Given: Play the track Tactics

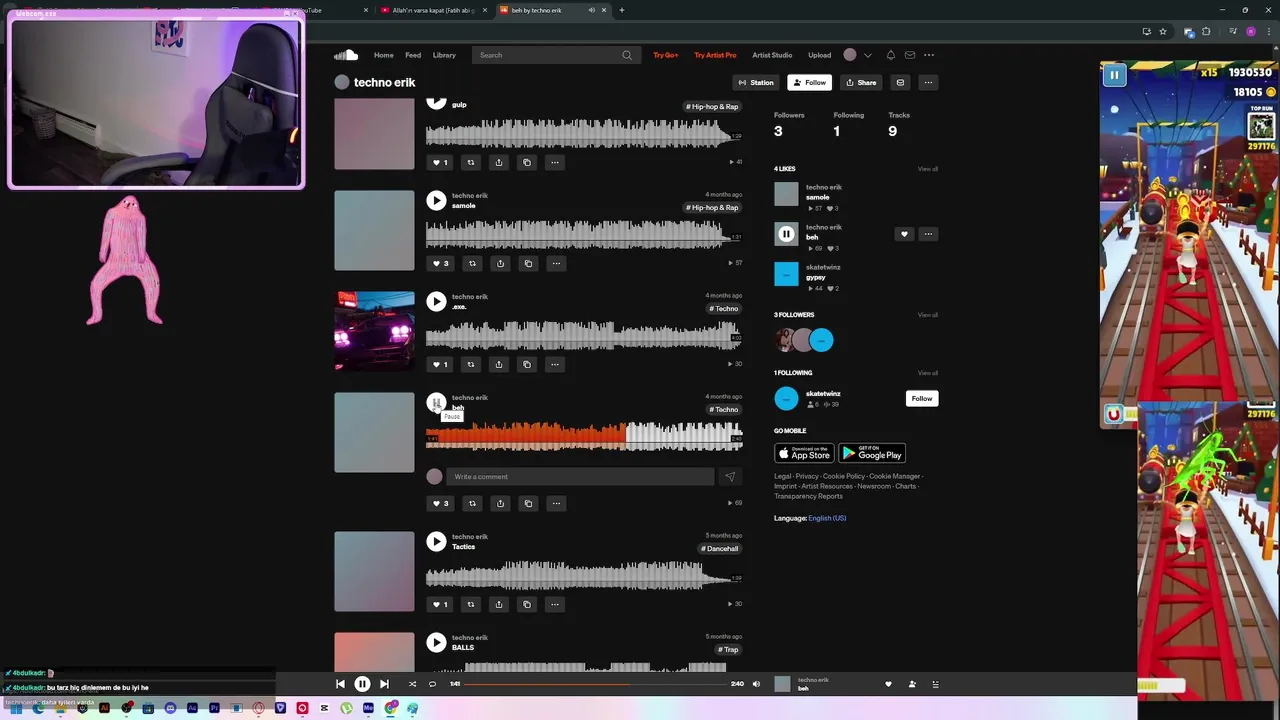Looking at the screenshot, I should pos(436,541).
